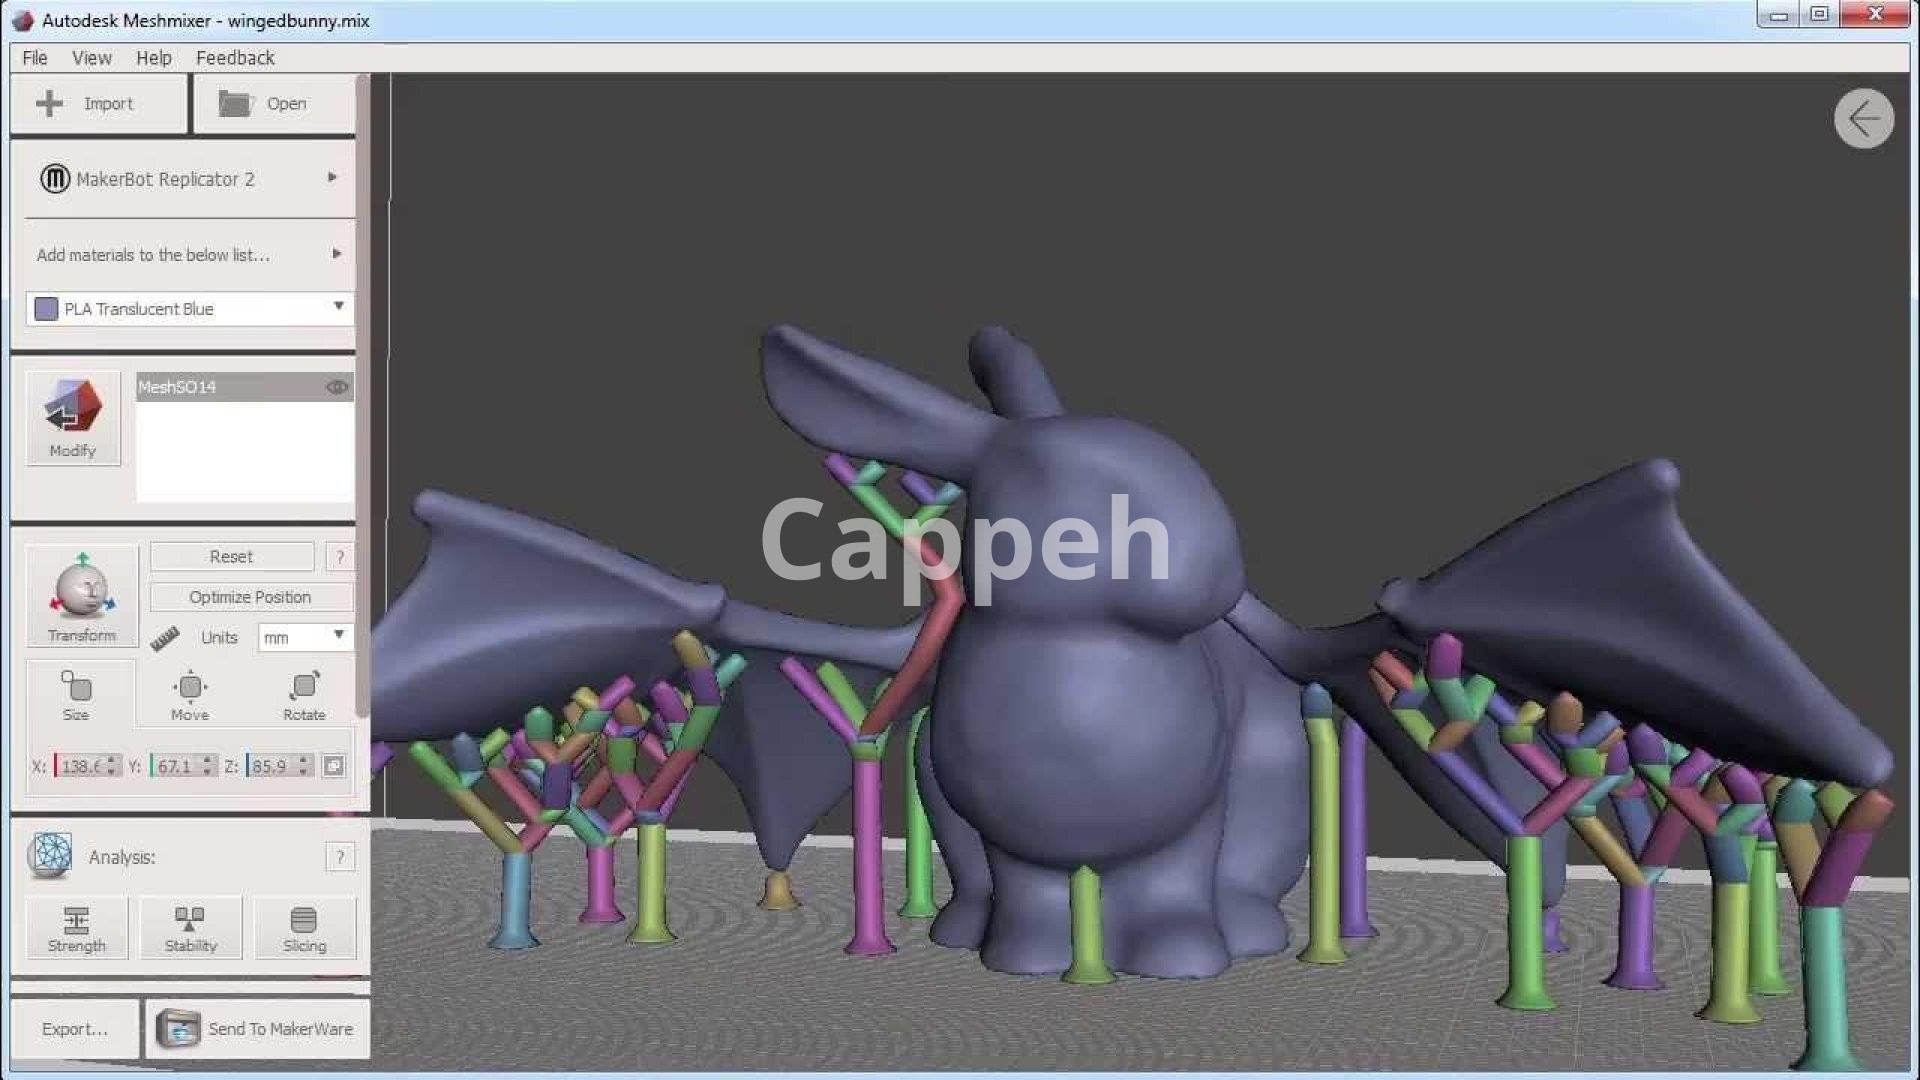Select the Transform tool

click(82, 596)
